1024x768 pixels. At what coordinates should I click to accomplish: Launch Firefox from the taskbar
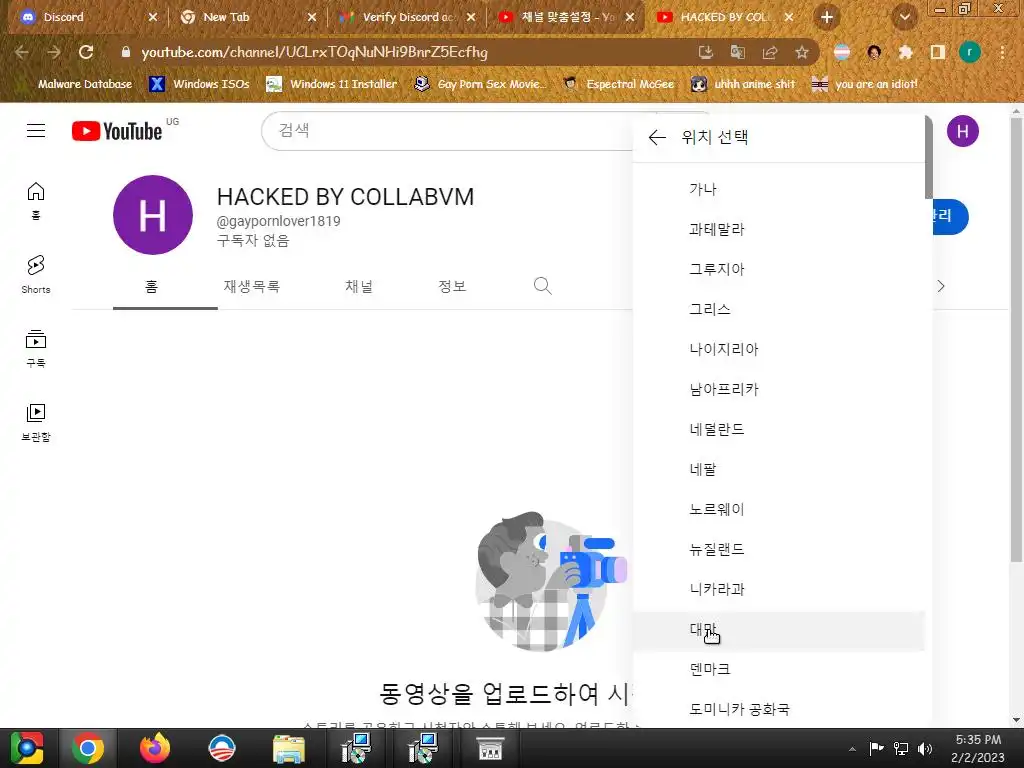point(155,748)
